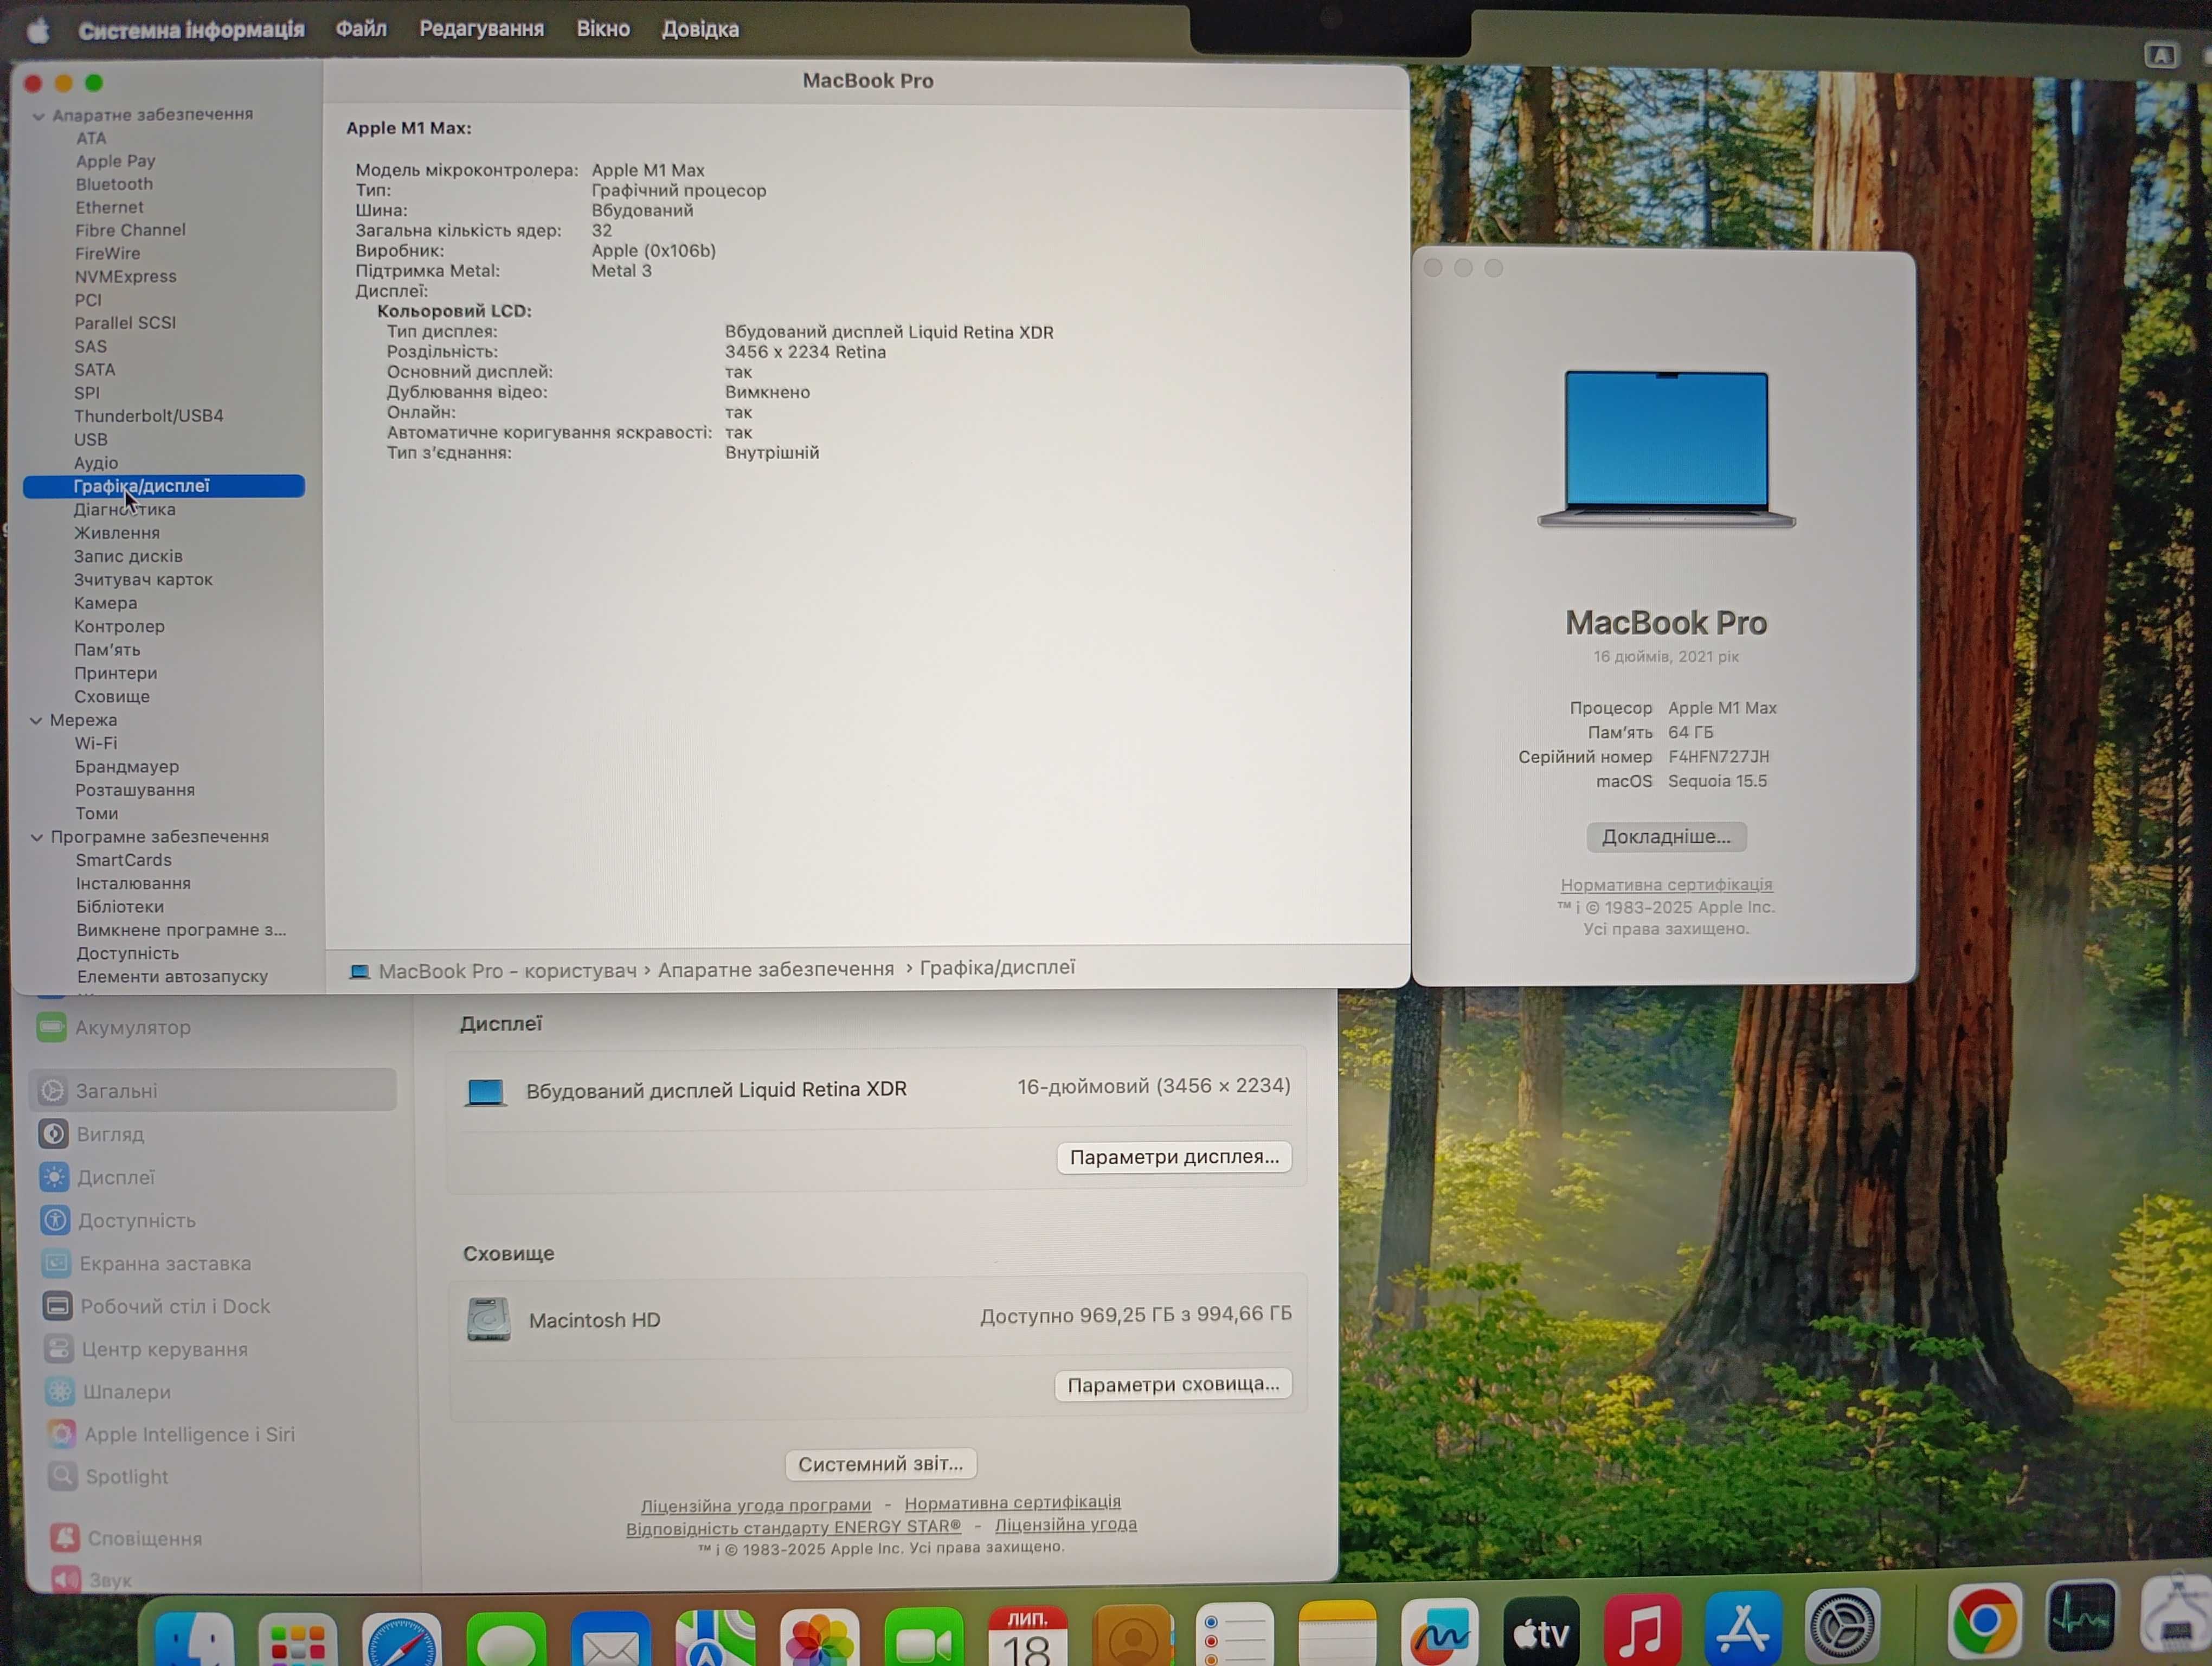This screenshot has height=1666, width=2212.
Task: Open Нормативна сертифікація link in About window
Action: pyautogui.click(x=1666, y=885)
